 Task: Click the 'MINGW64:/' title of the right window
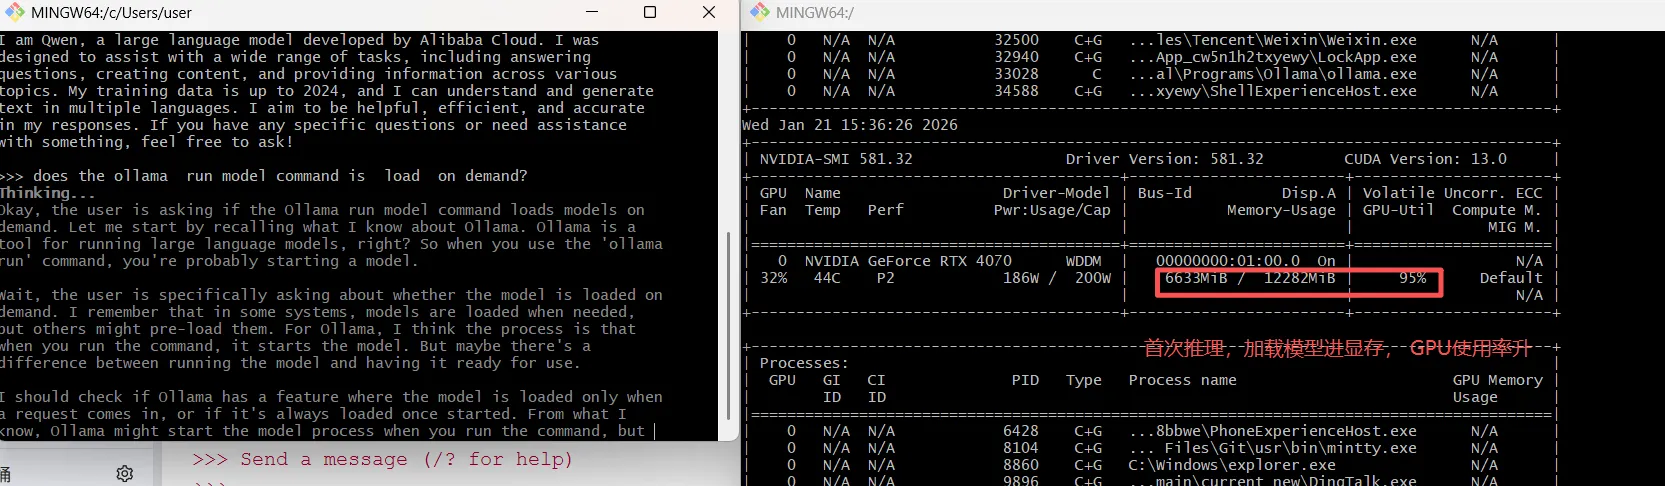[x=815, y=13]
